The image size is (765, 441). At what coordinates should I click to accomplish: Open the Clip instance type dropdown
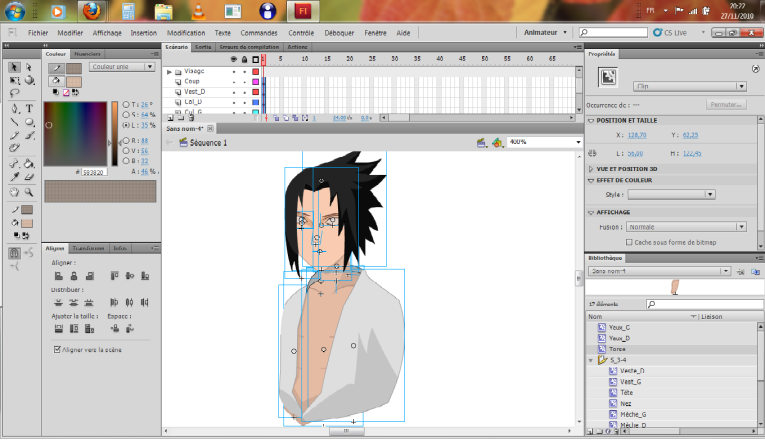[689, 86]
